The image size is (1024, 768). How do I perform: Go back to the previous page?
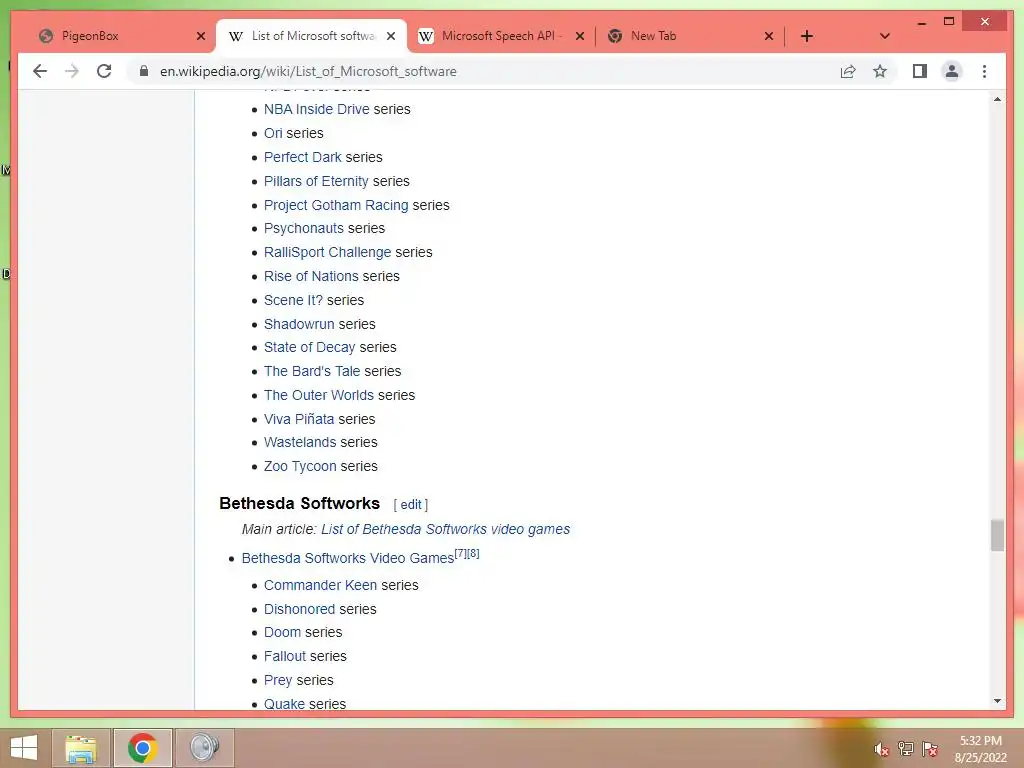40,71
